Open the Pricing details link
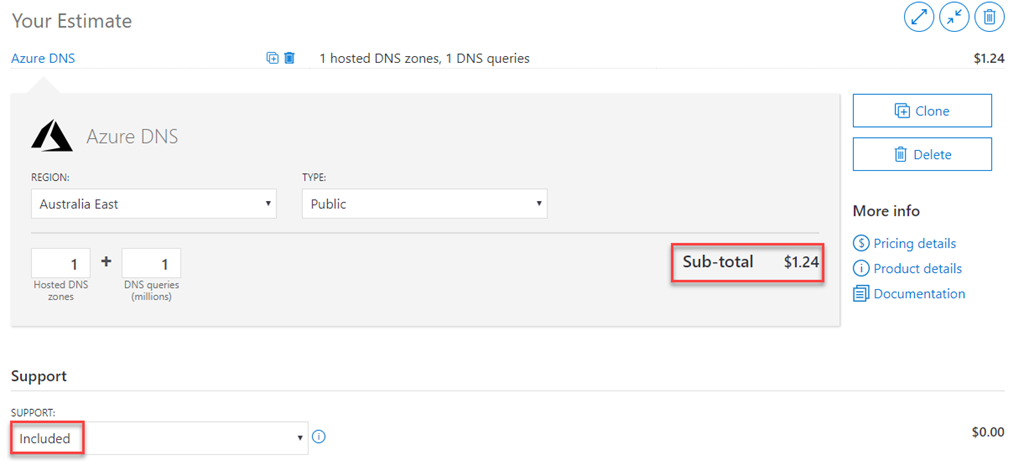1024x465 pixels. click(914, 243)
